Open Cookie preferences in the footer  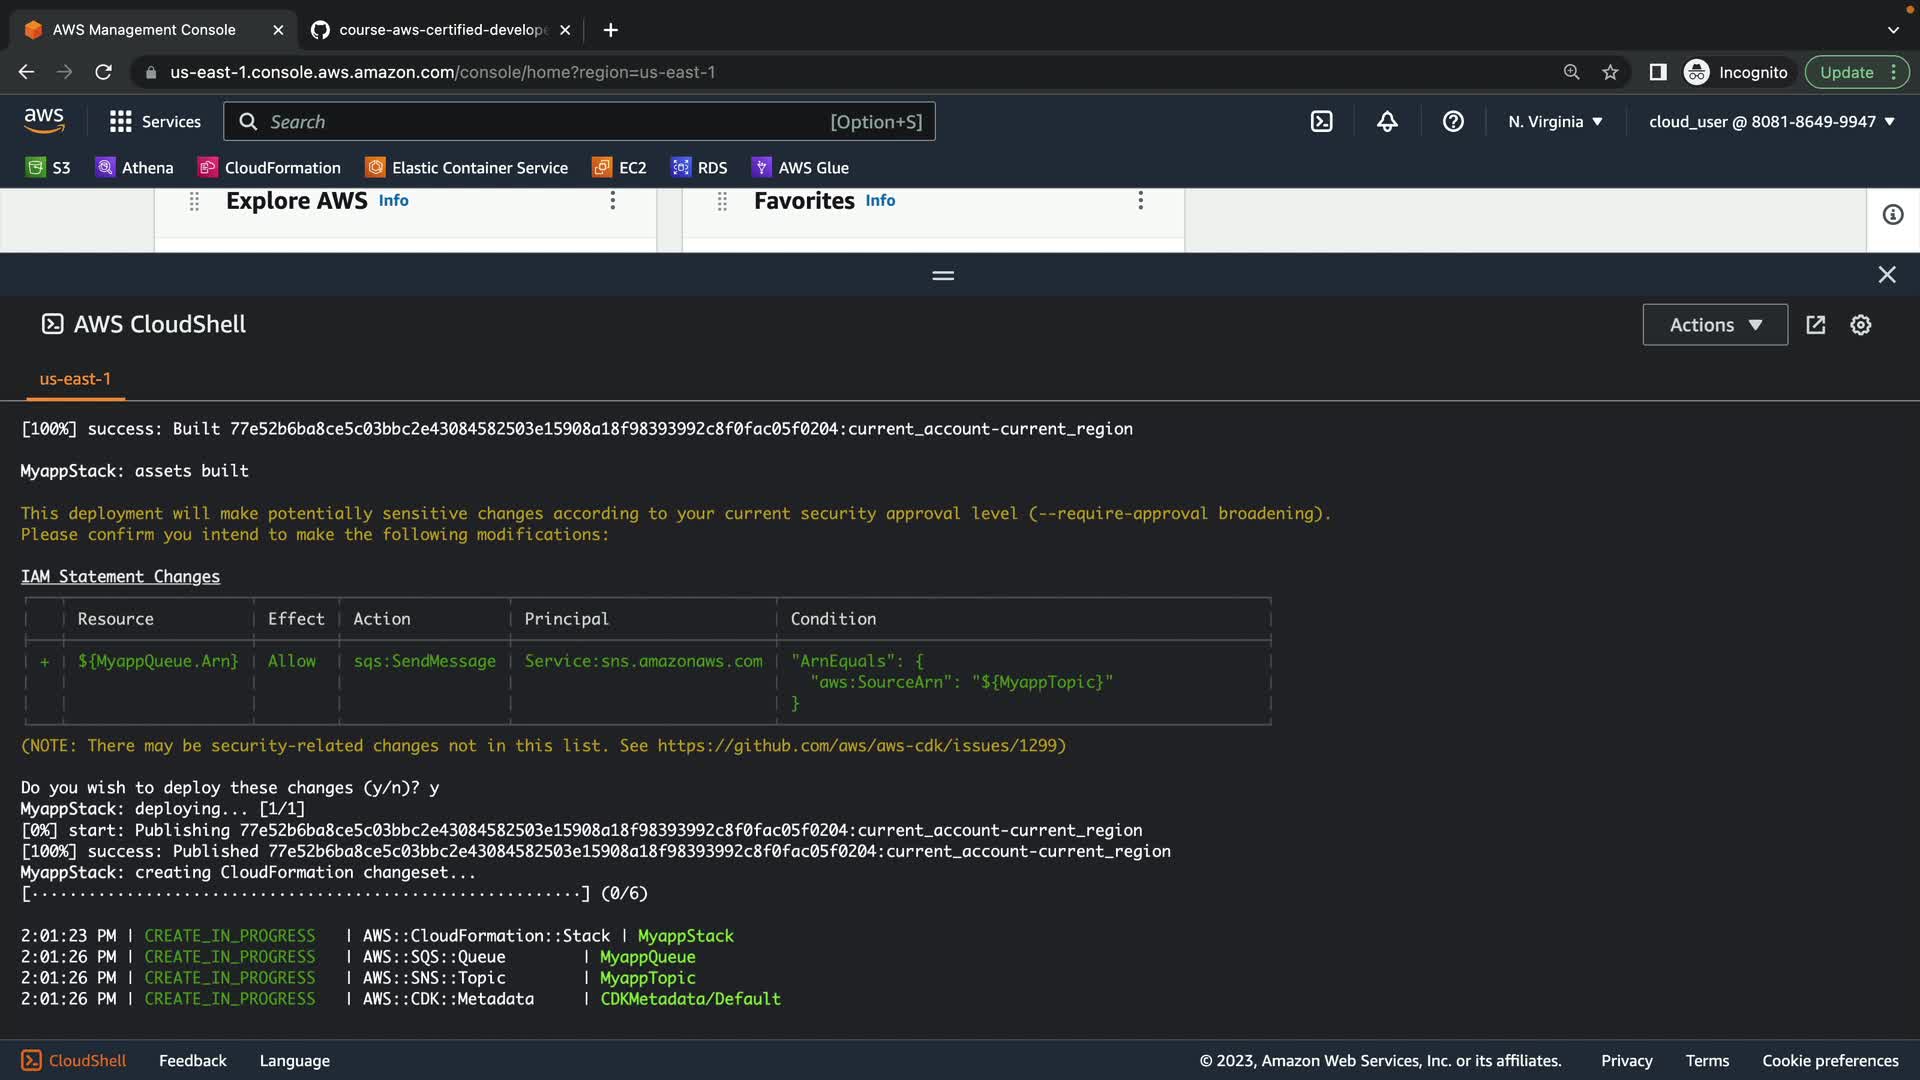[x=1829, y=1060]
